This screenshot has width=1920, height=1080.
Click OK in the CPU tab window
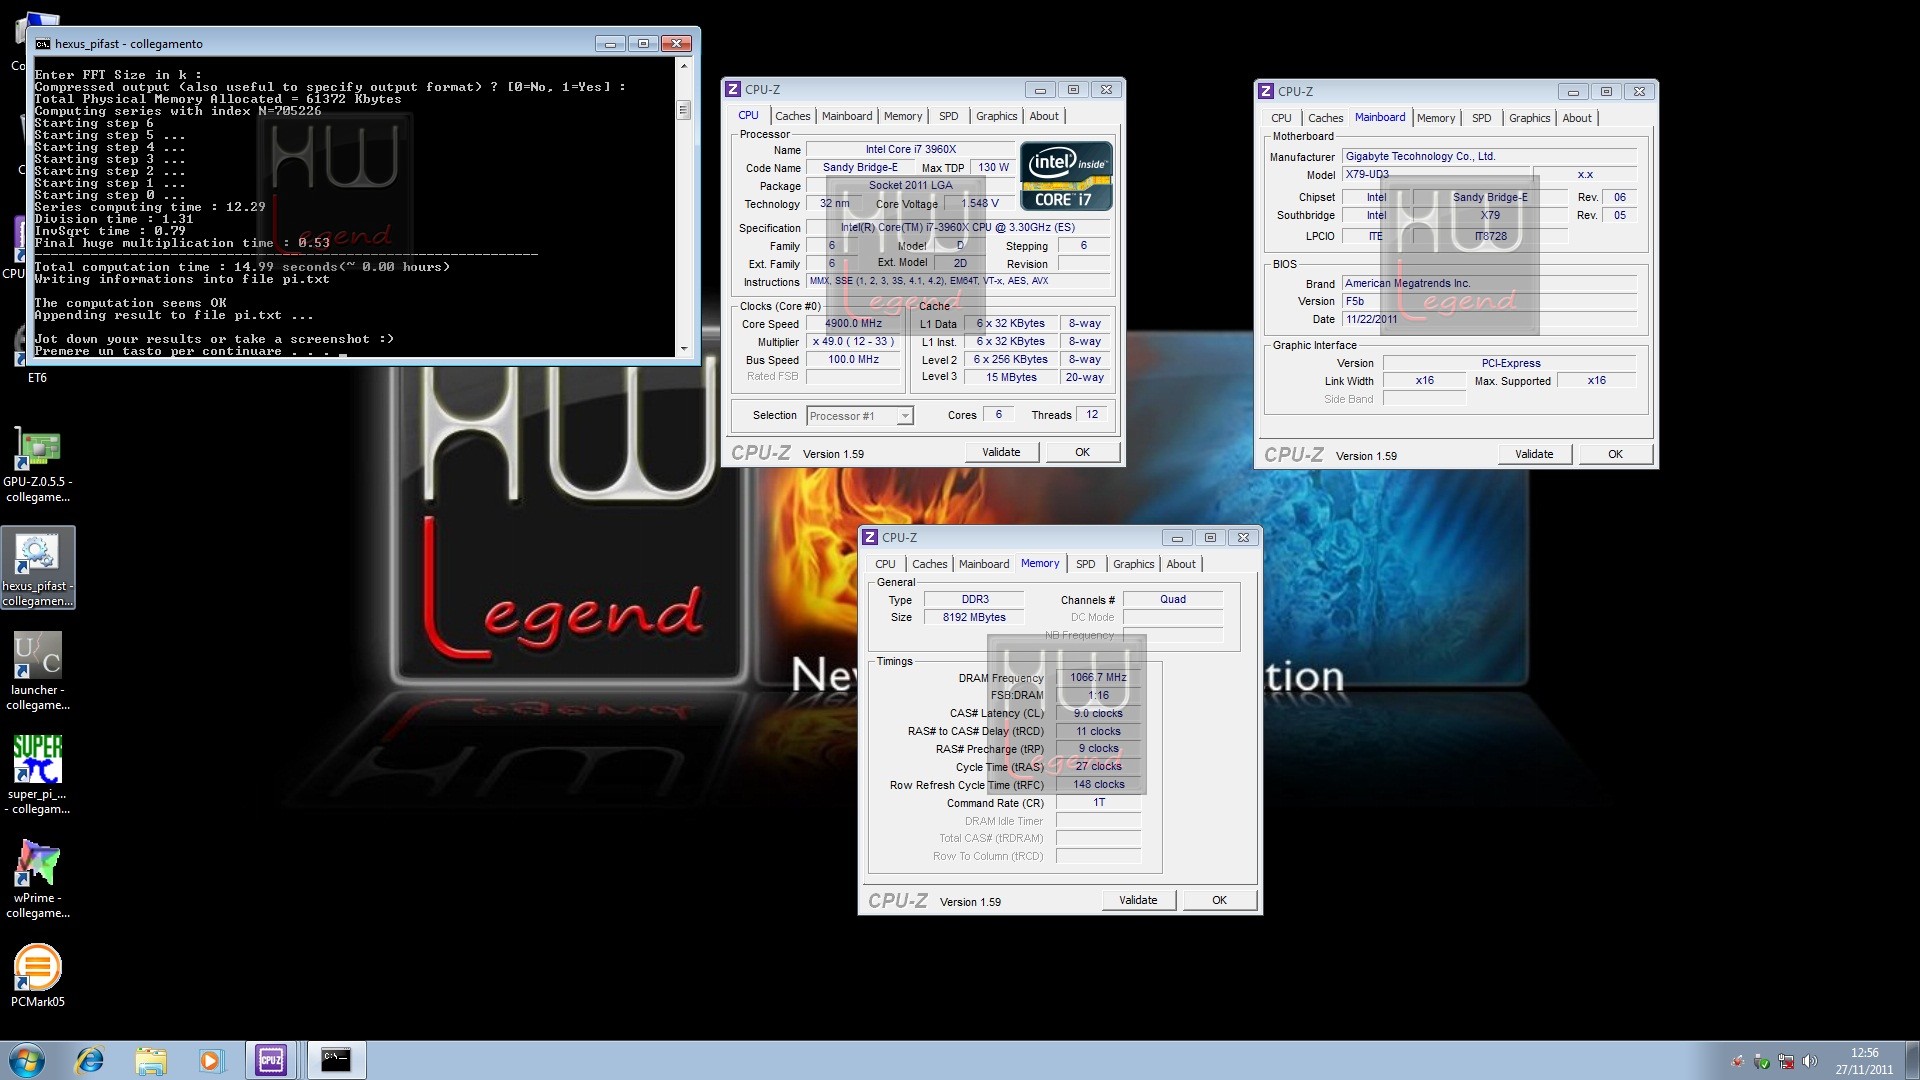coord(1082,452)
